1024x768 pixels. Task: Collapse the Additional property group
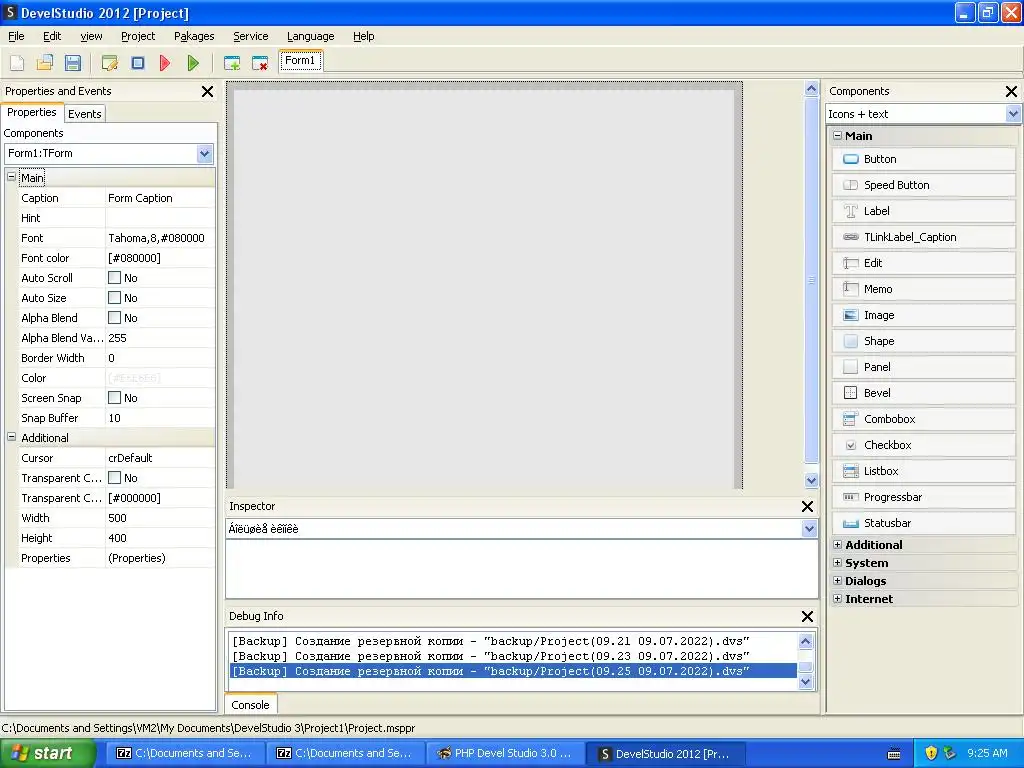tap(11, 437)
